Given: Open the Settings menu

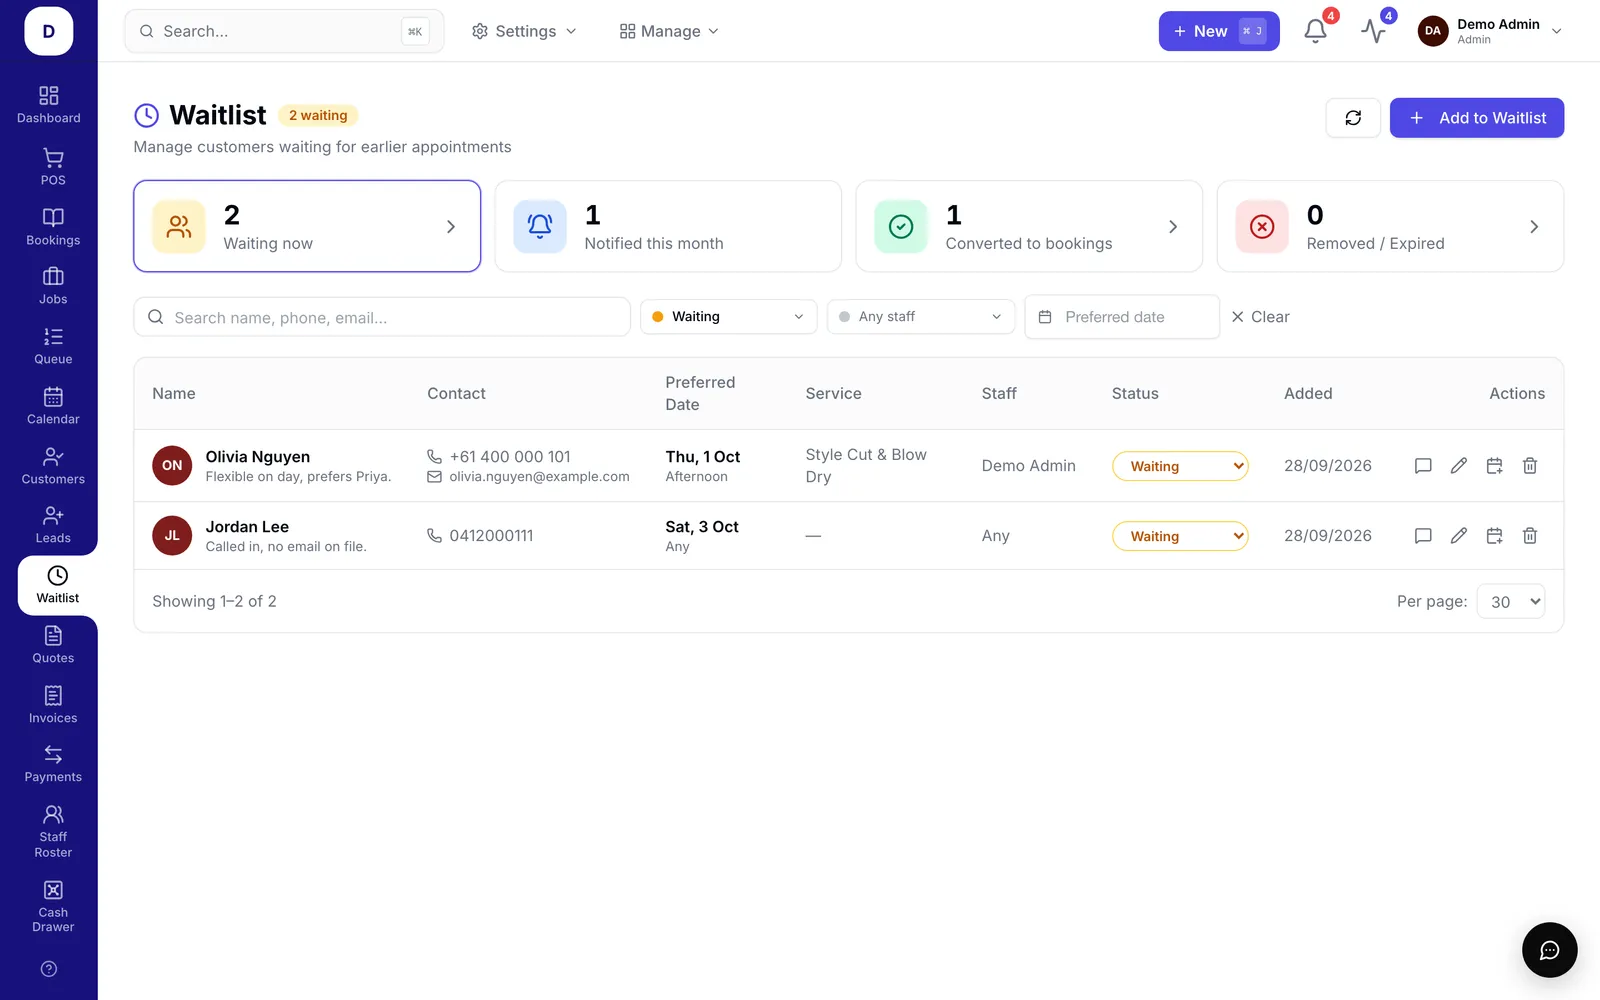Looking at the screenshot, I should (x=524, y=31).
